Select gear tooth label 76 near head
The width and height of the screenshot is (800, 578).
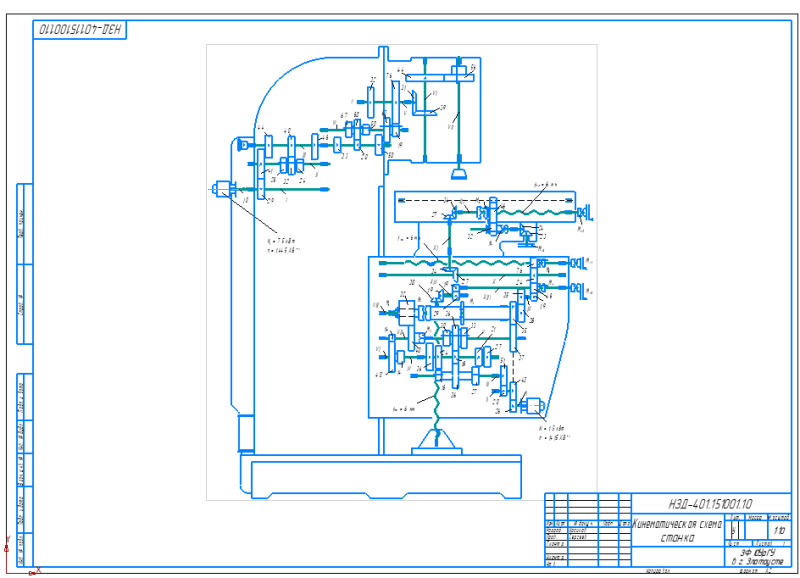(389, 76)
